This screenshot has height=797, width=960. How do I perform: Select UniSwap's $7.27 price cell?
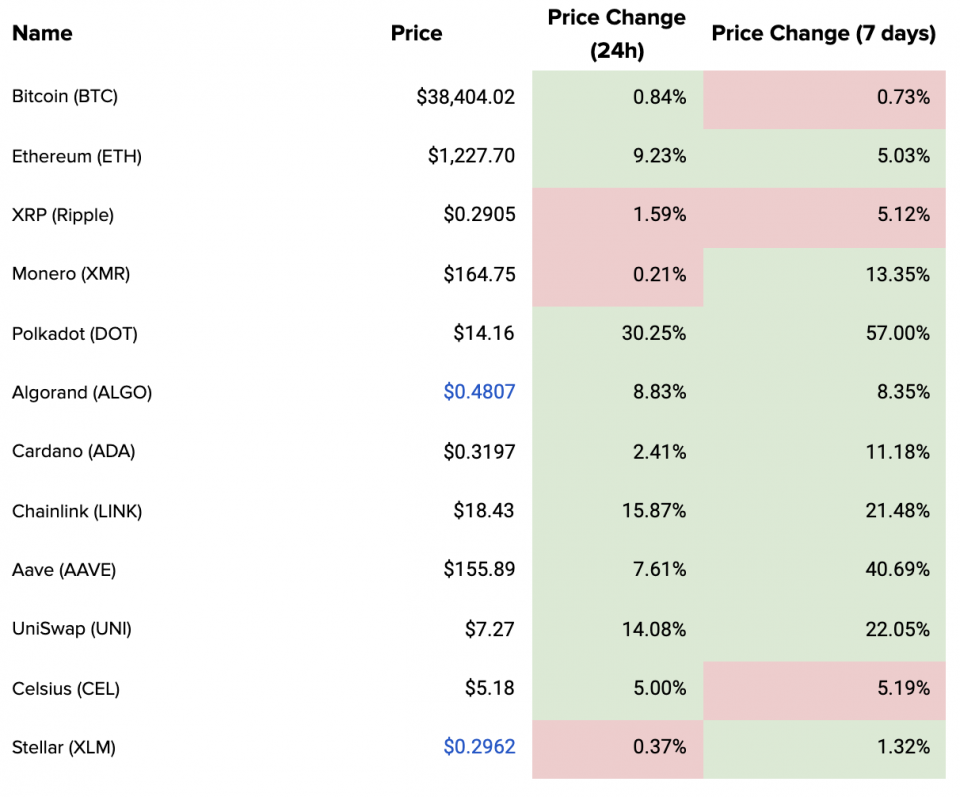[490, 629]
